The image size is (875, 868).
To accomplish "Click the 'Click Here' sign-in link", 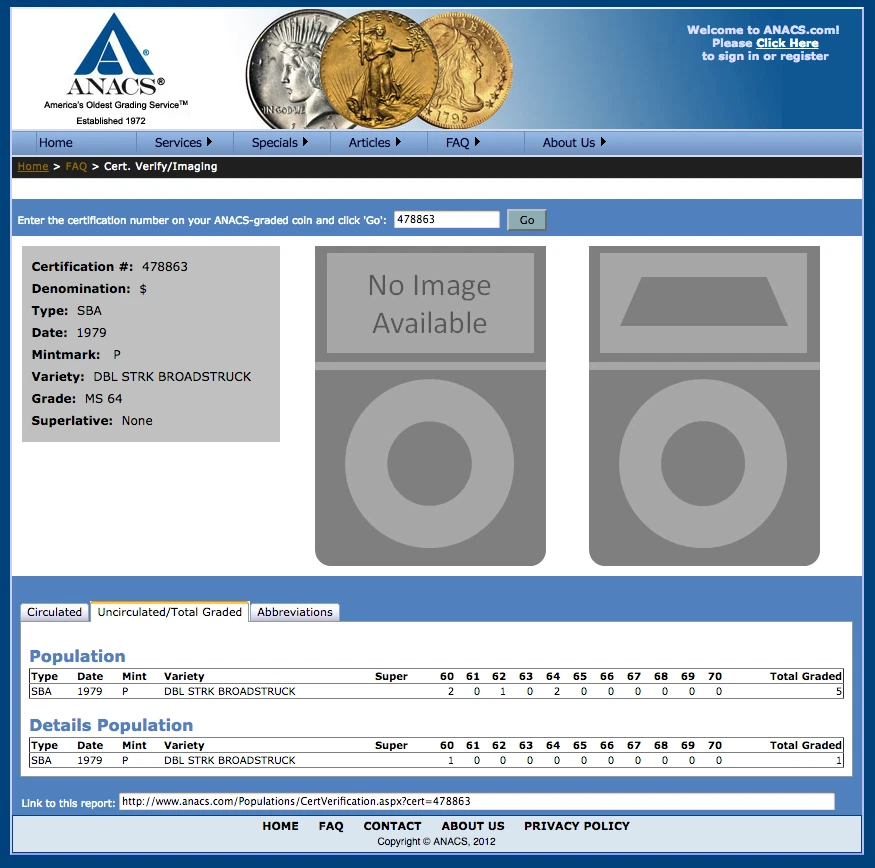I will tap(787, 43).
